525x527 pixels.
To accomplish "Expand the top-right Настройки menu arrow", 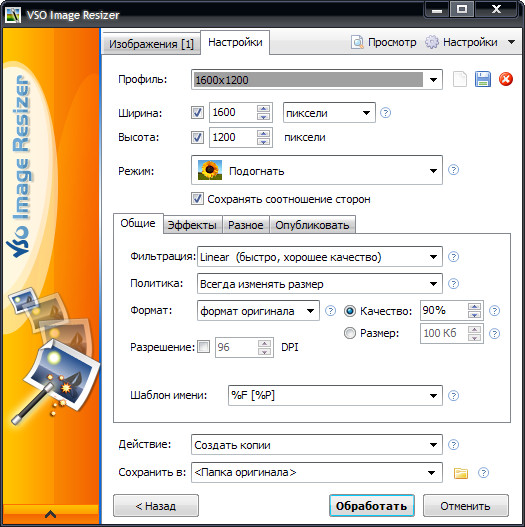I will (x=512, y=42).
